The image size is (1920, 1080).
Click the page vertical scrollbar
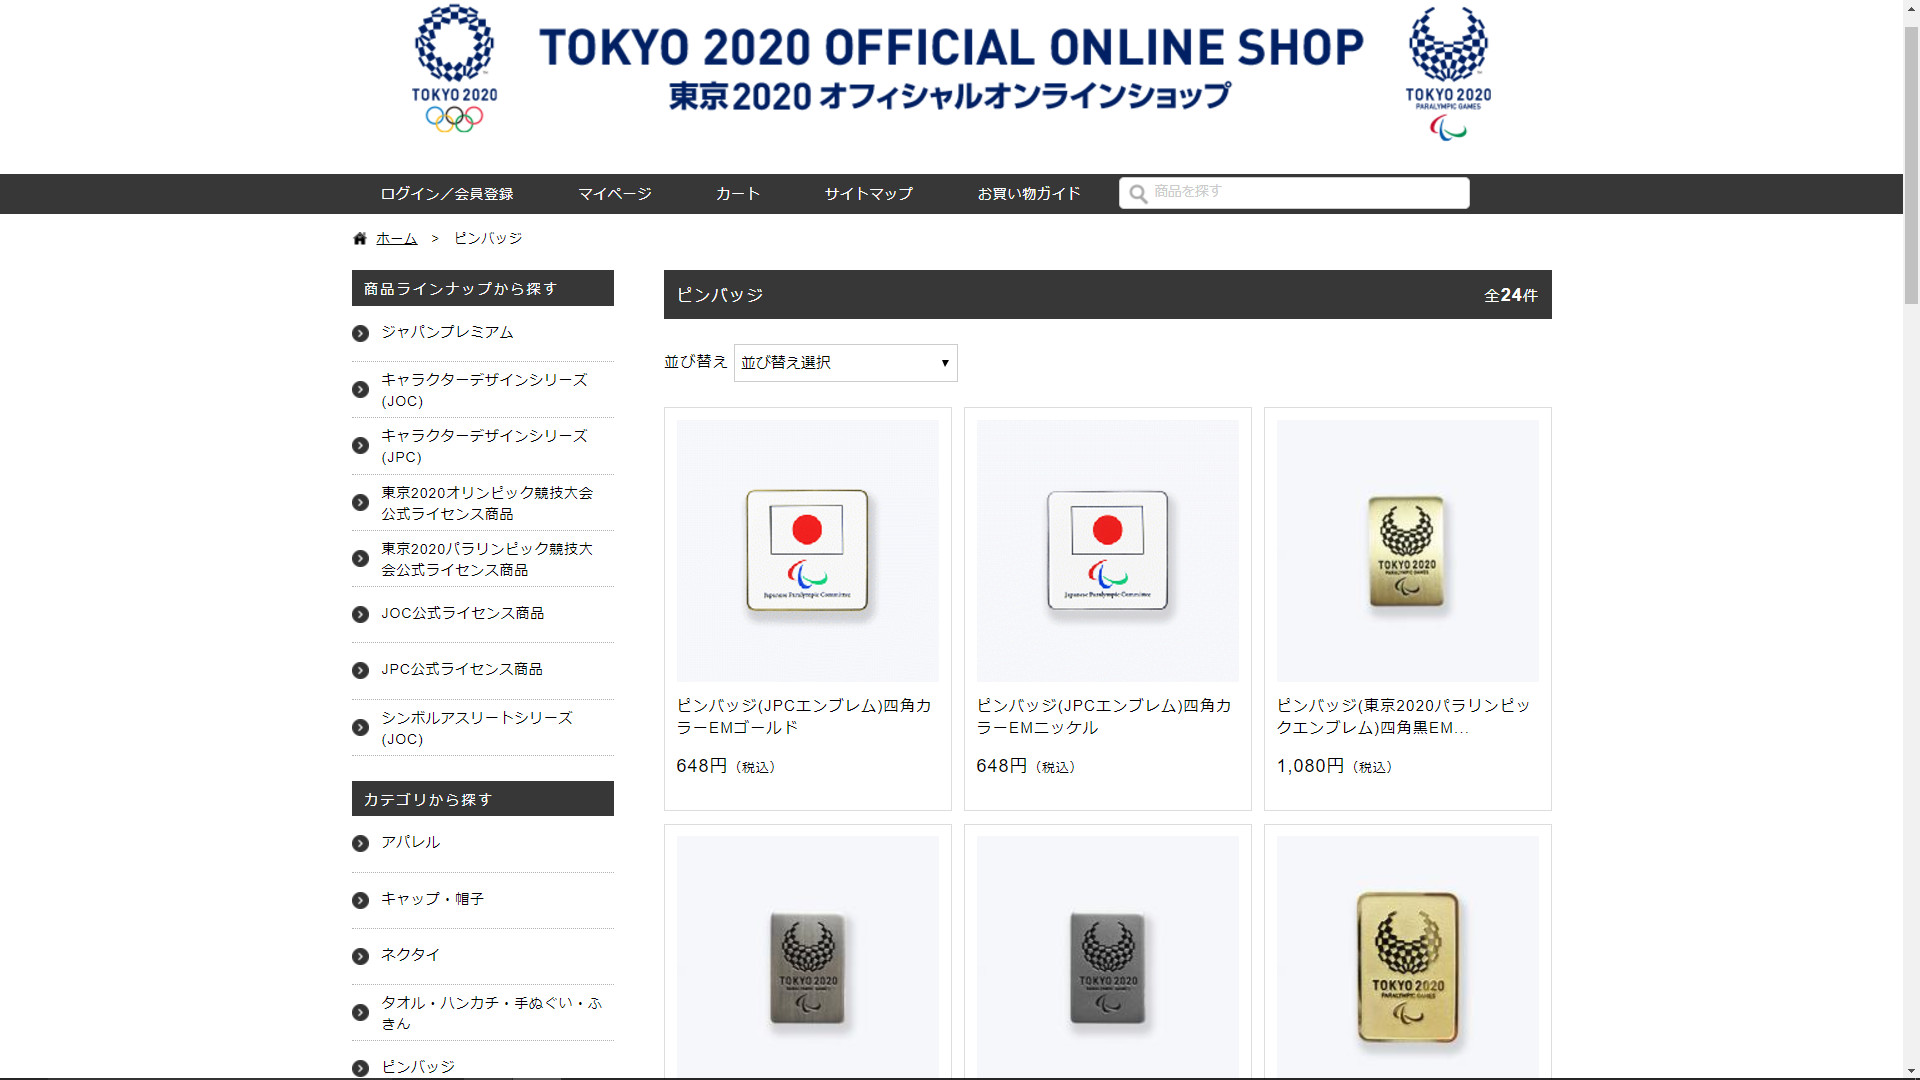(1911, 540)
